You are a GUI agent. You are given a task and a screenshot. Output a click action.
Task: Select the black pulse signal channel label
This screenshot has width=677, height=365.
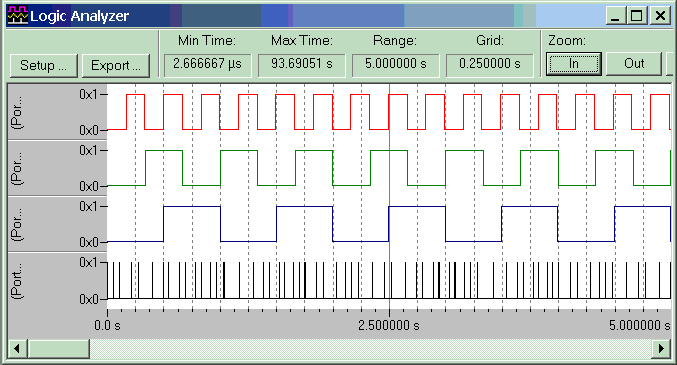pos(18,281)
